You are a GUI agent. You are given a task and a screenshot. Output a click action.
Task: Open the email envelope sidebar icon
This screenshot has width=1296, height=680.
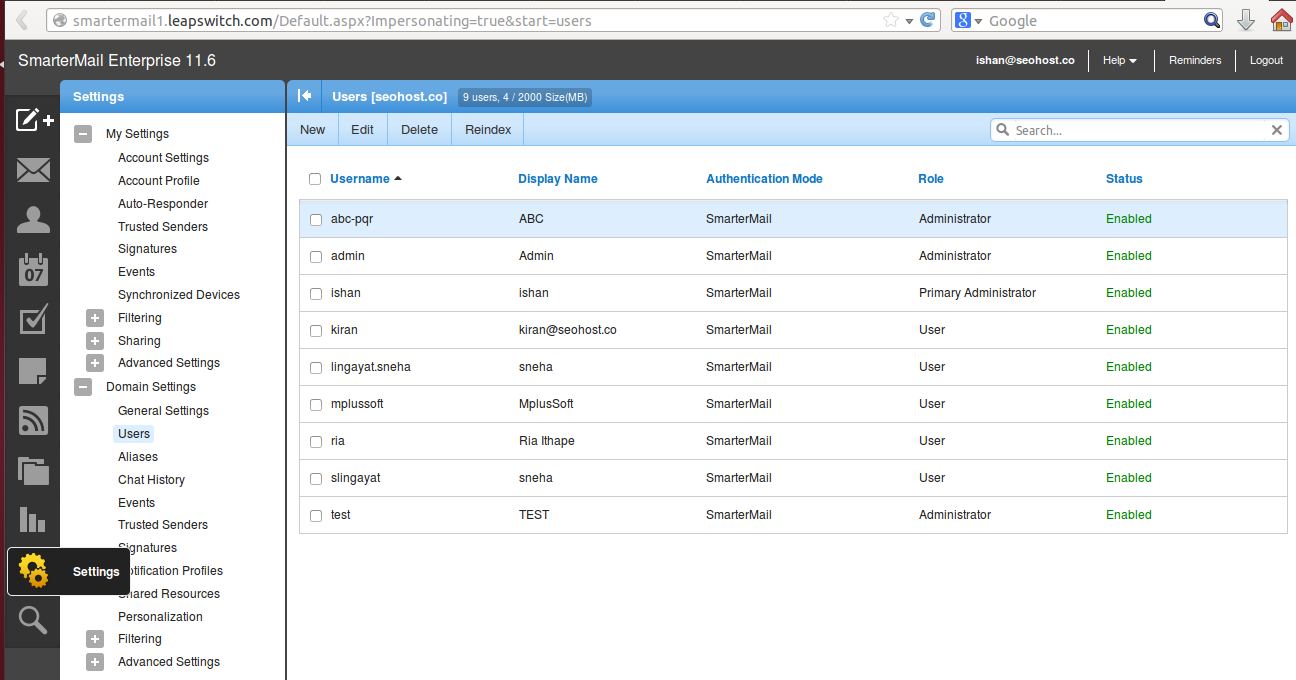coord(33,171)
